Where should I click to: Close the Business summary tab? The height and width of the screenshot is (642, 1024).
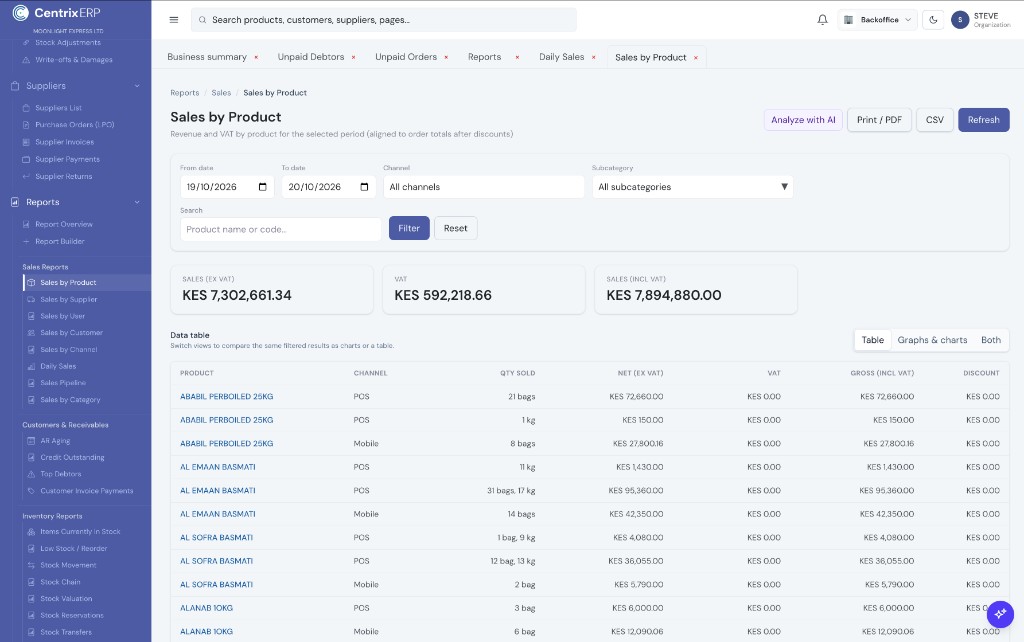pyautogui.click(x=256, y=57)
